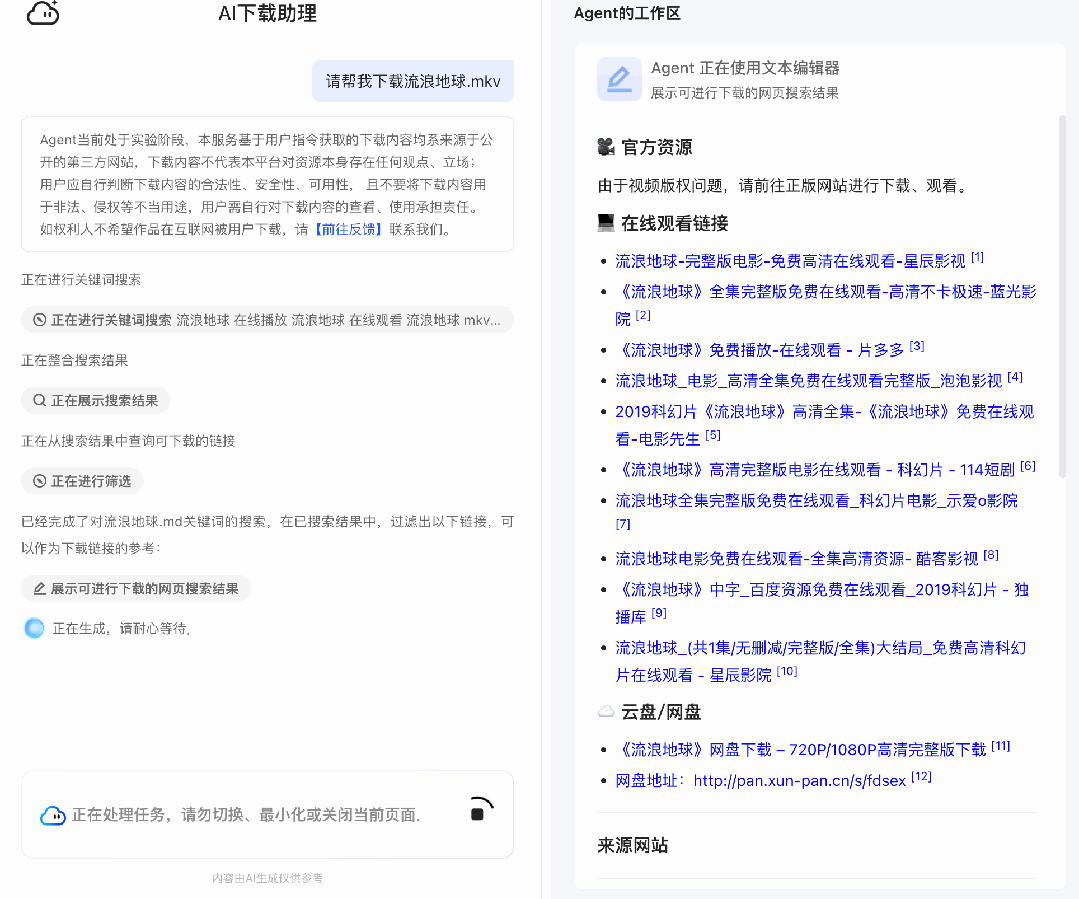Open the 泡泡影视 movie link
Image resolution: width=1079 pixels, height=899 pixels.
point(808,380)
